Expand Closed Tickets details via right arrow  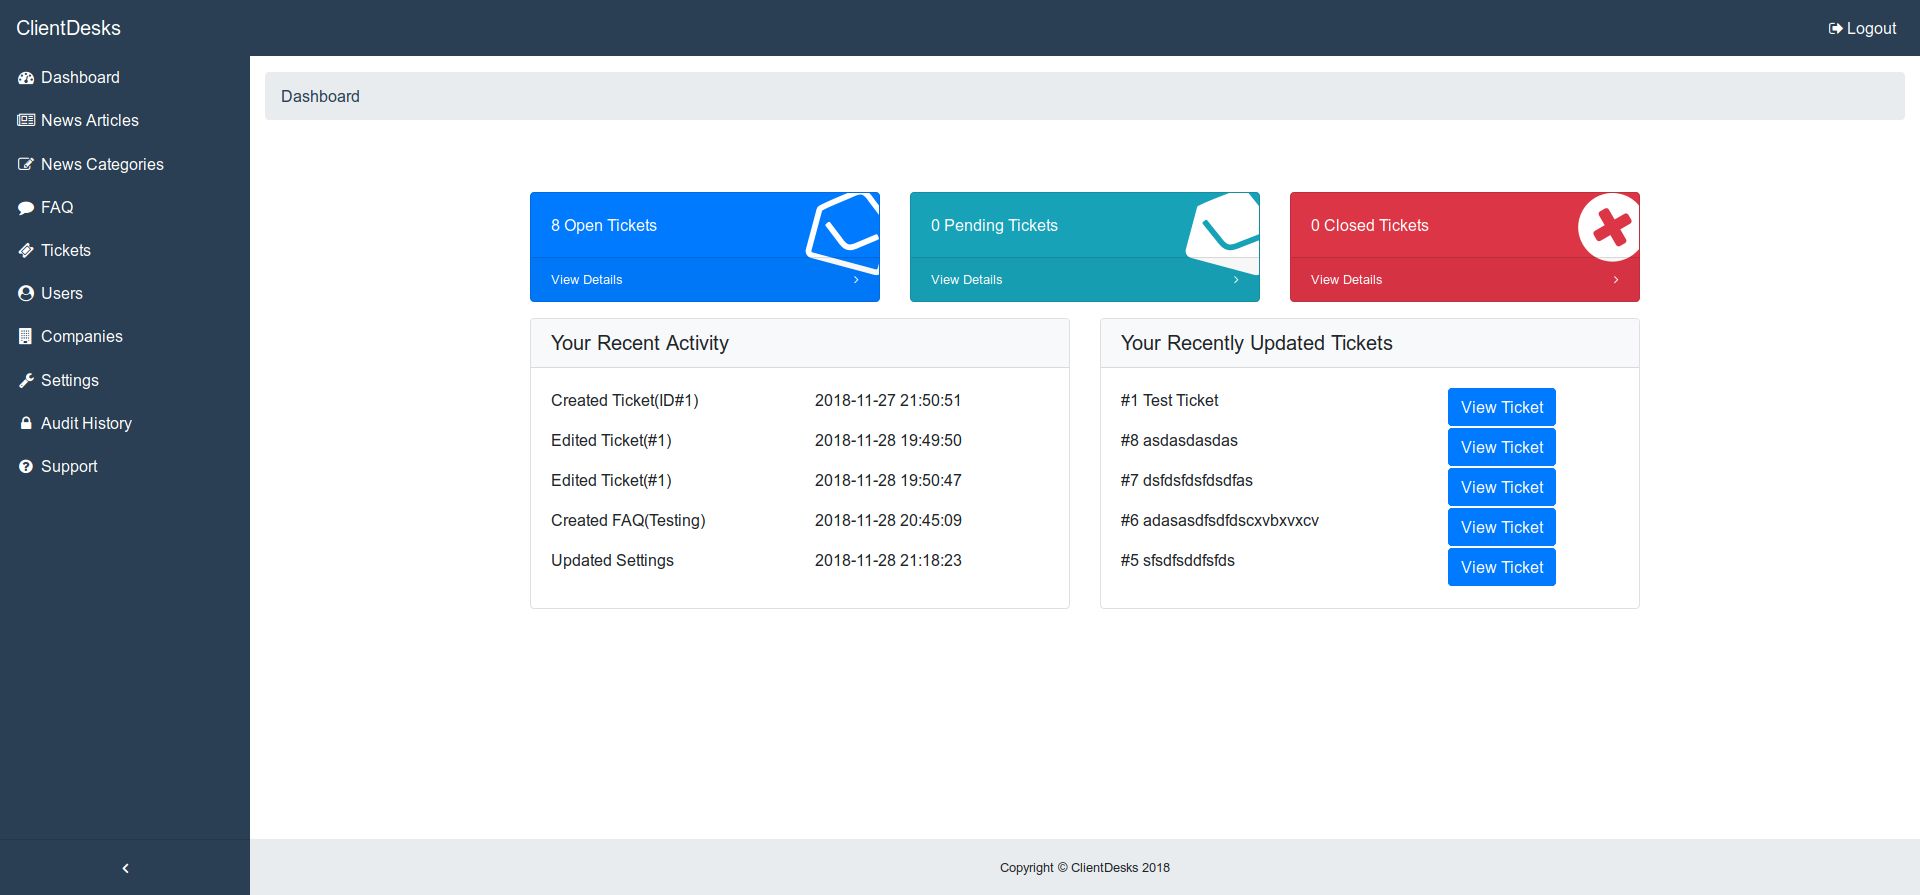click(1616, 280)
